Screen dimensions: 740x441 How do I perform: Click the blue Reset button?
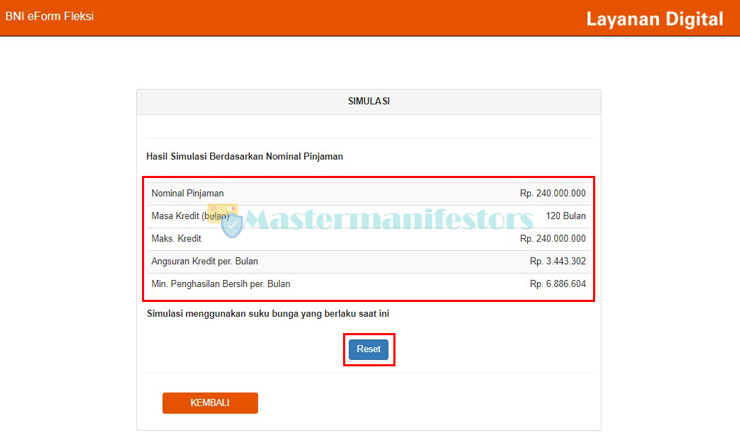(369, 349)
